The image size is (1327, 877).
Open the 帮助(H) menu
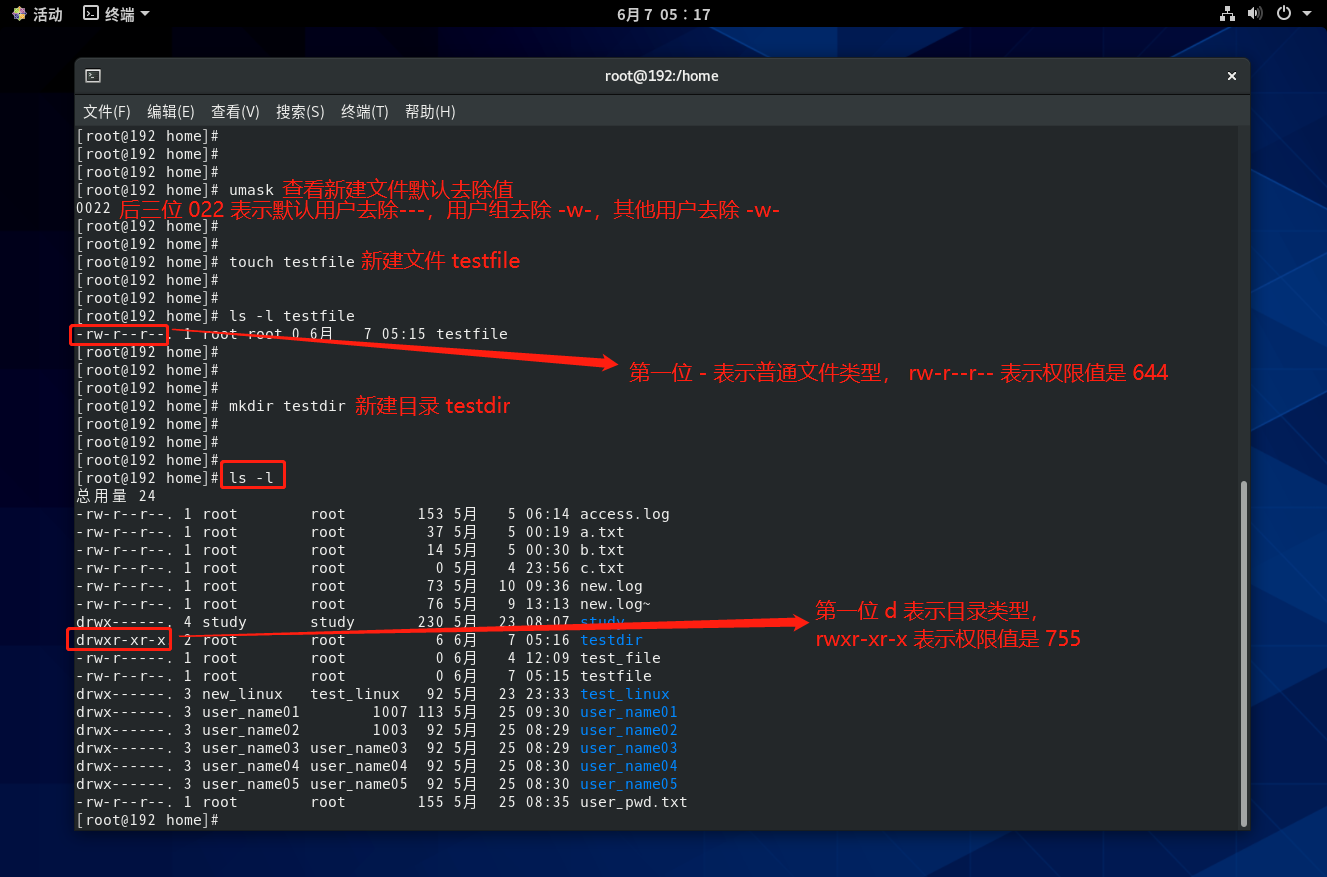(x=430, y=112)
